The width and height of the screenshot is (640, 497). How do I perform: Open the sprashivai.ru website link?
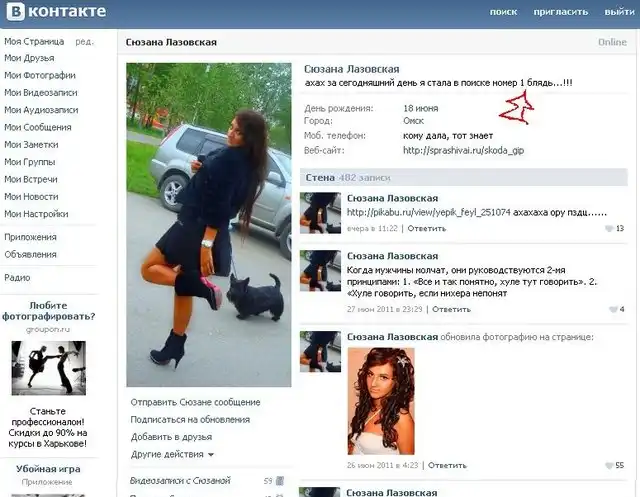463,150
